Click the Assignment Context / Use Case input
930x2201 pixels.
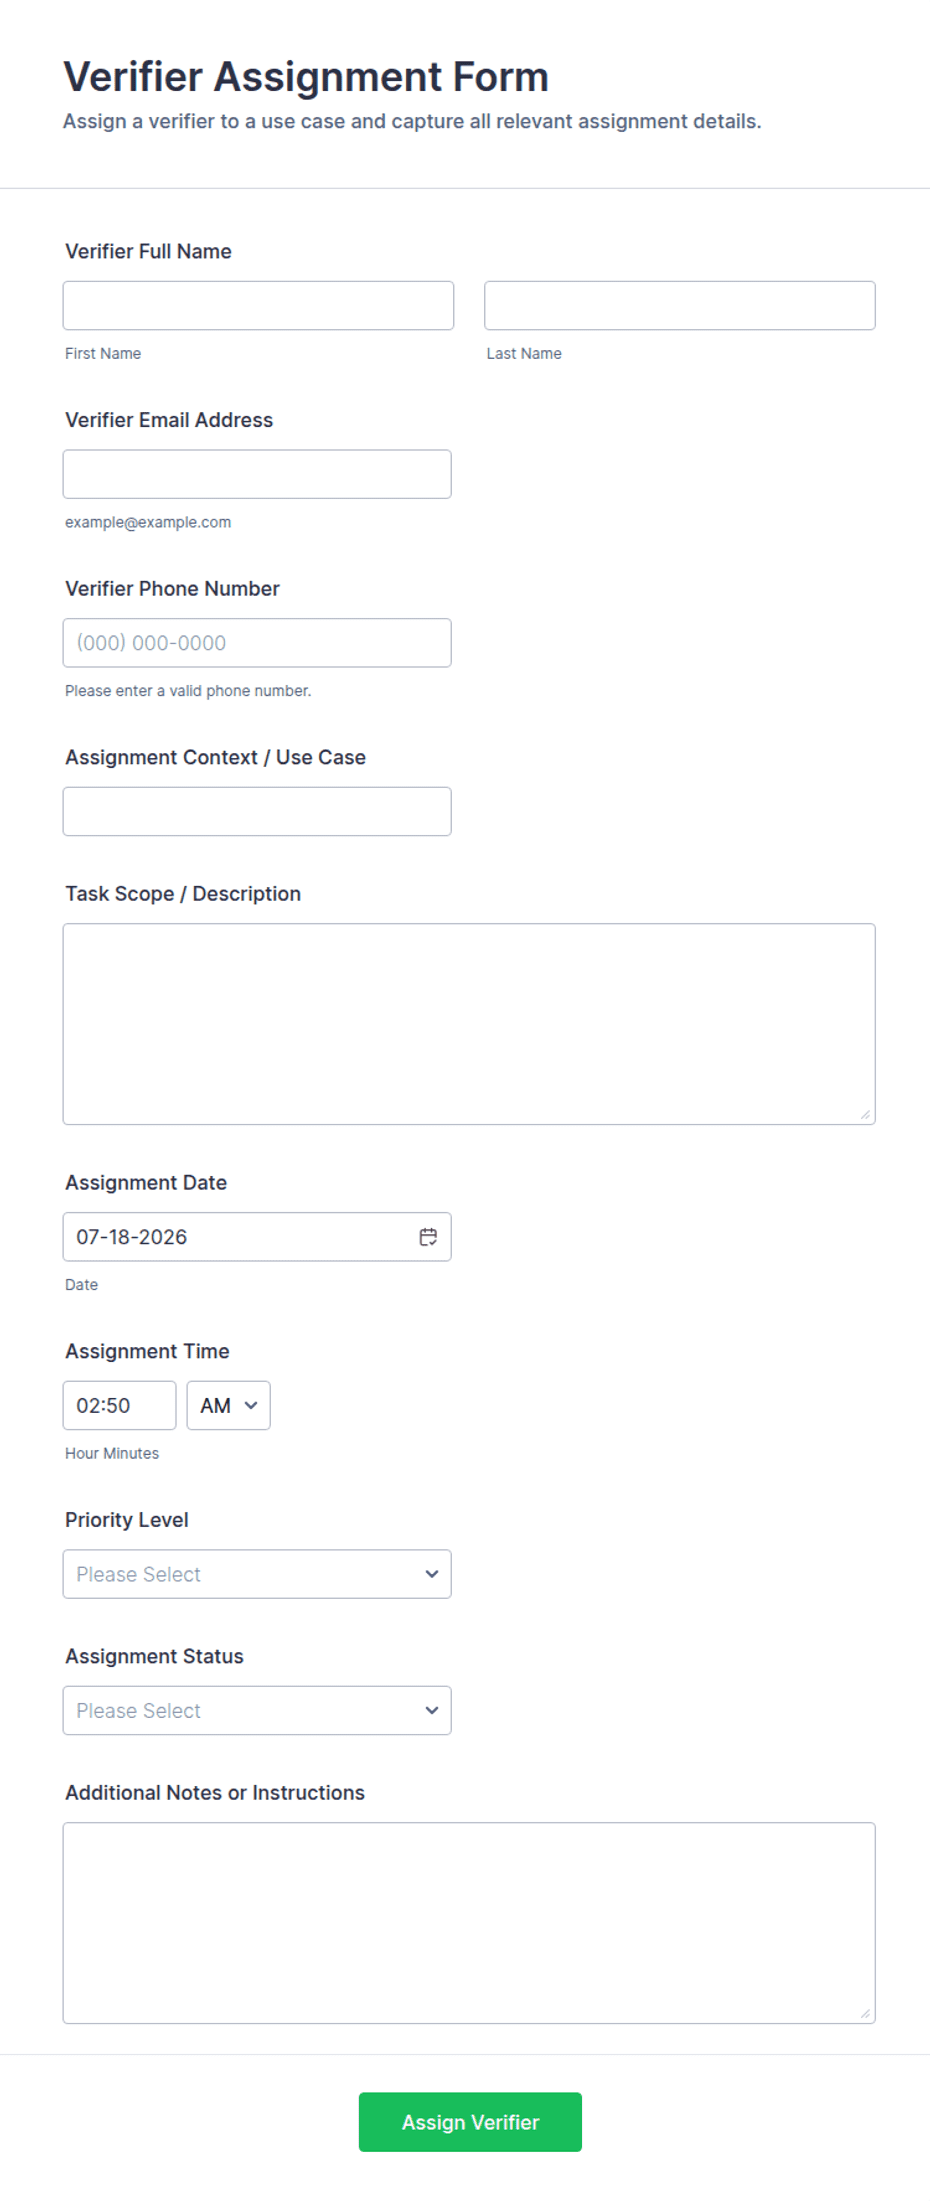(257, 811)
